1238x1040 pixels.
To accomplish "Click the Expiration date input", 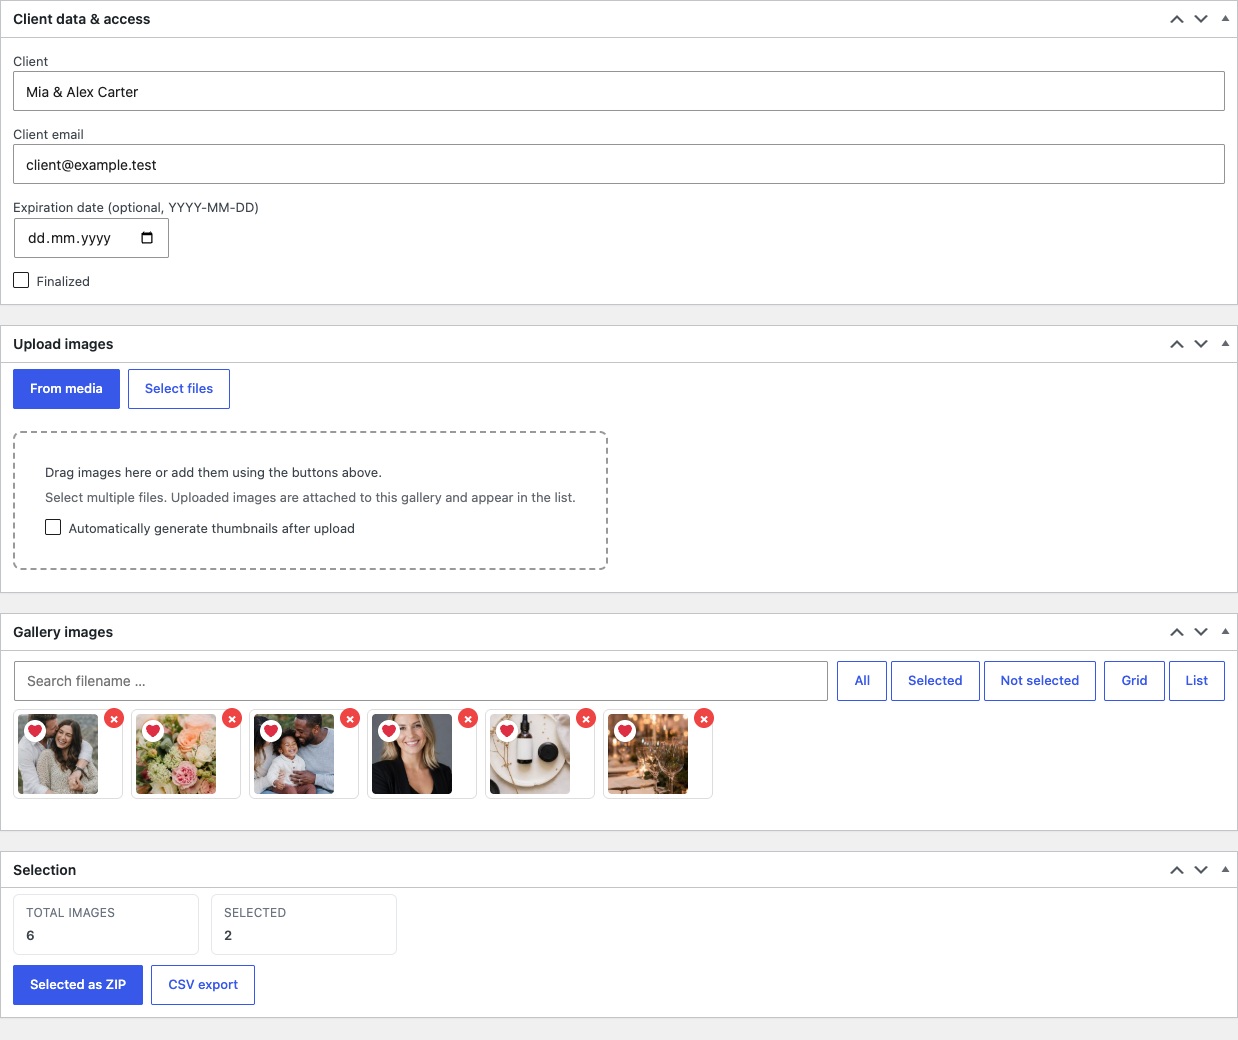I will (x=91, y=238).
